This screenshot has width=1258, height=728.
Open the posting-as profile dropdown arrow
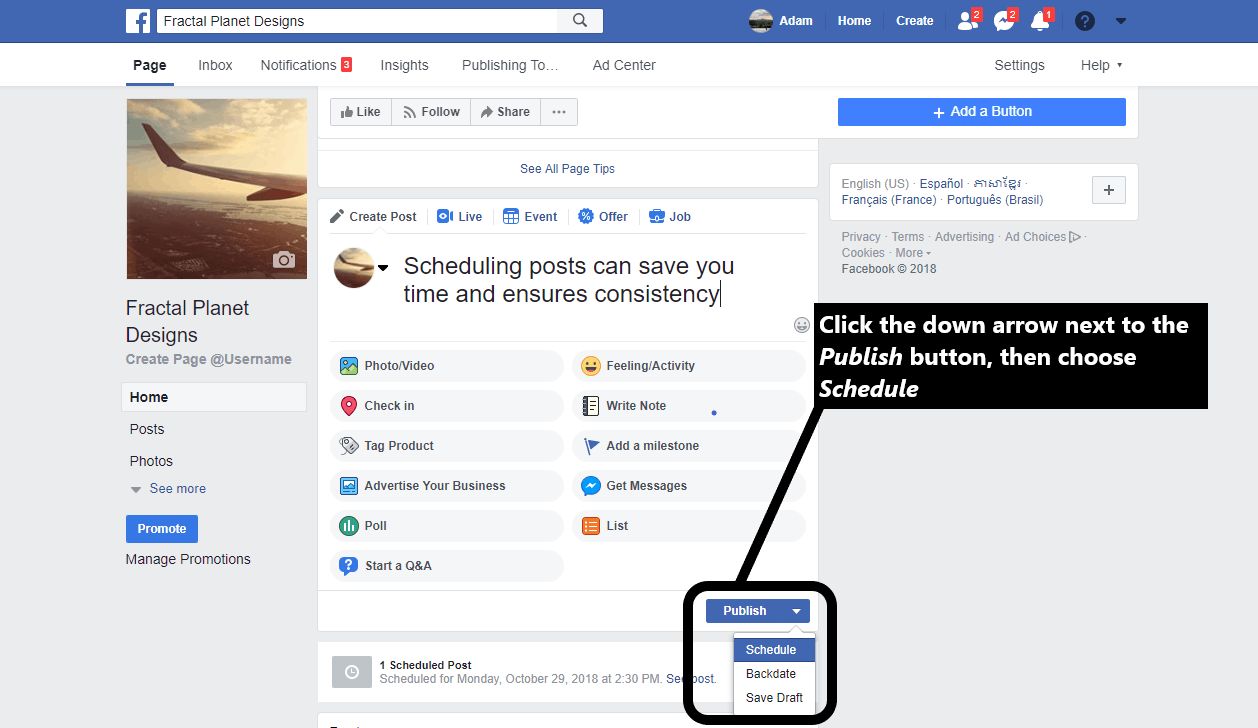pos(383,267)
